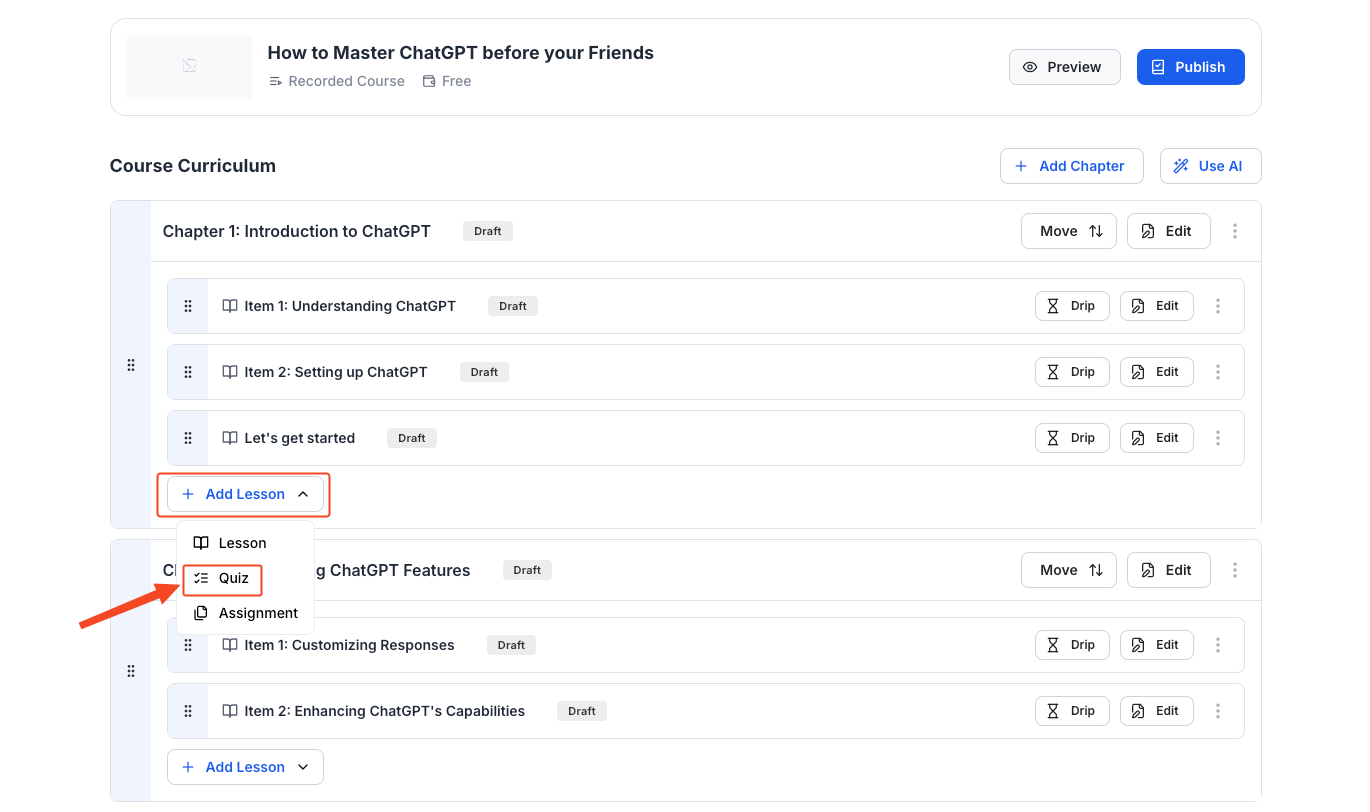Collapse the Add Lesson dropdown in Chapter 1
The width and height of the screenshot is (1370, 812).
(x=245, y=494)
